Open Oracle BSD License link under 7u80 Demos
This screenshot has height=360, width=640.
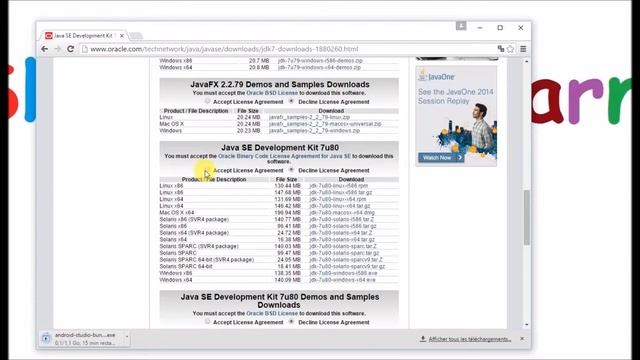[272, 313]
